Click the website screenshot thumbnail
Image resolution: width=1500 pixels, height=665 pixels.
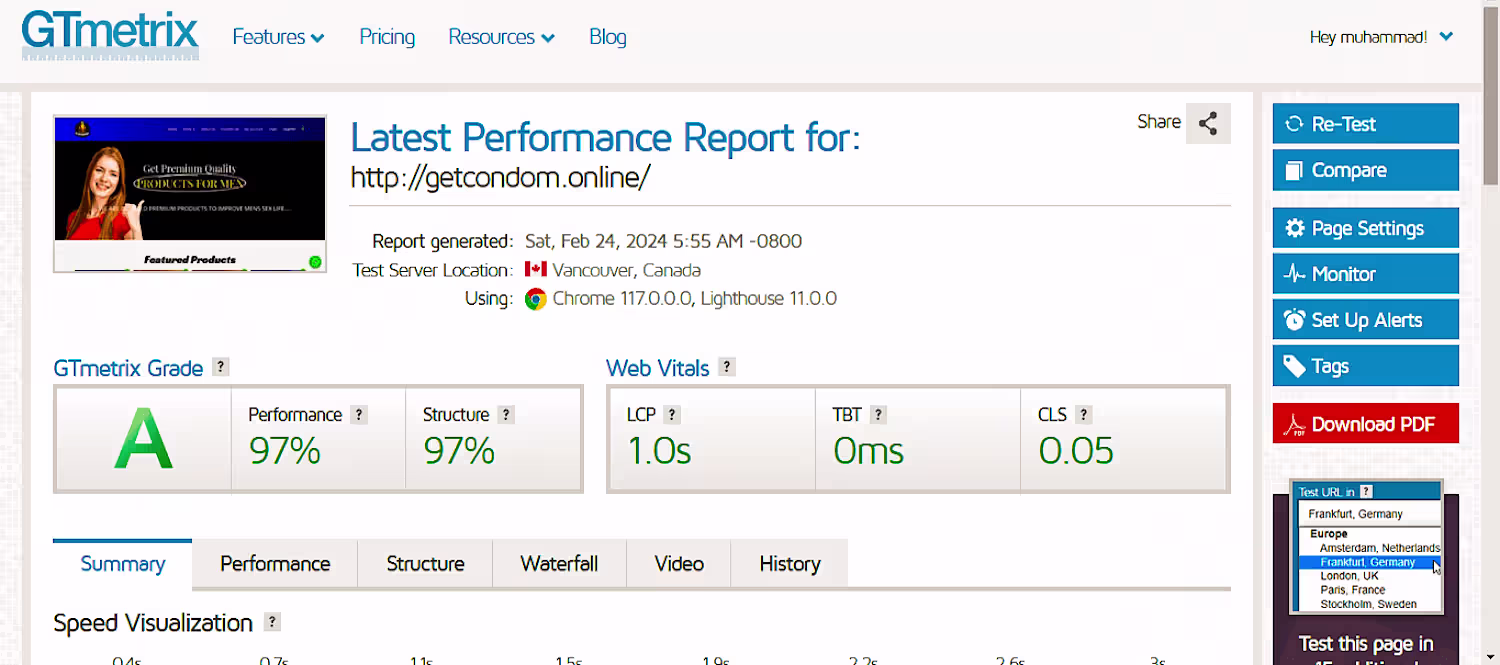click(190, 194)
